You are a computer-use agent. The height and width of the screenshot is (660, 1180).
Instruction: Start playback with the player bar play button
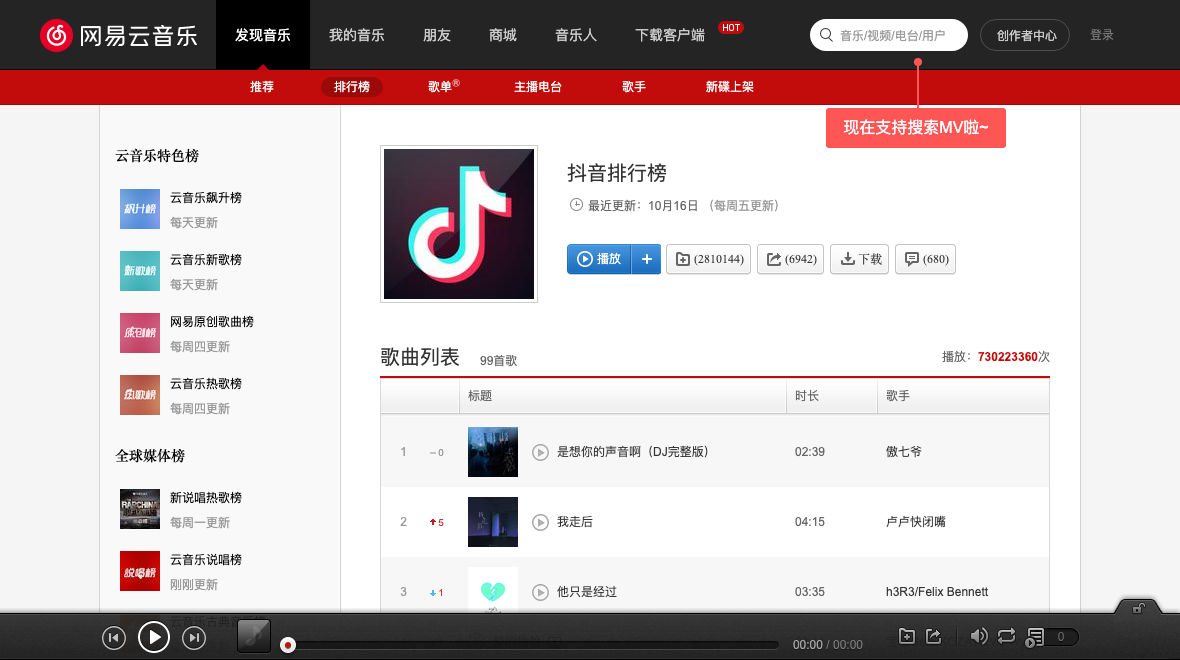154,637
